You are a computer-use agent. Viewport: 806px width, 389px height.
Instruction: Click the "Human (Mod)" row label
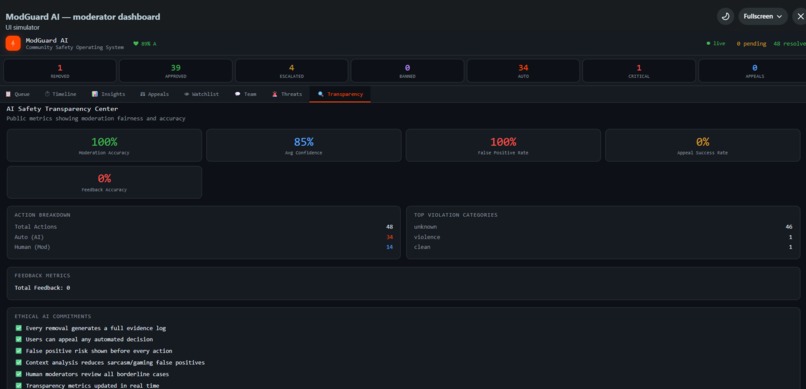(x=32, y=247)
